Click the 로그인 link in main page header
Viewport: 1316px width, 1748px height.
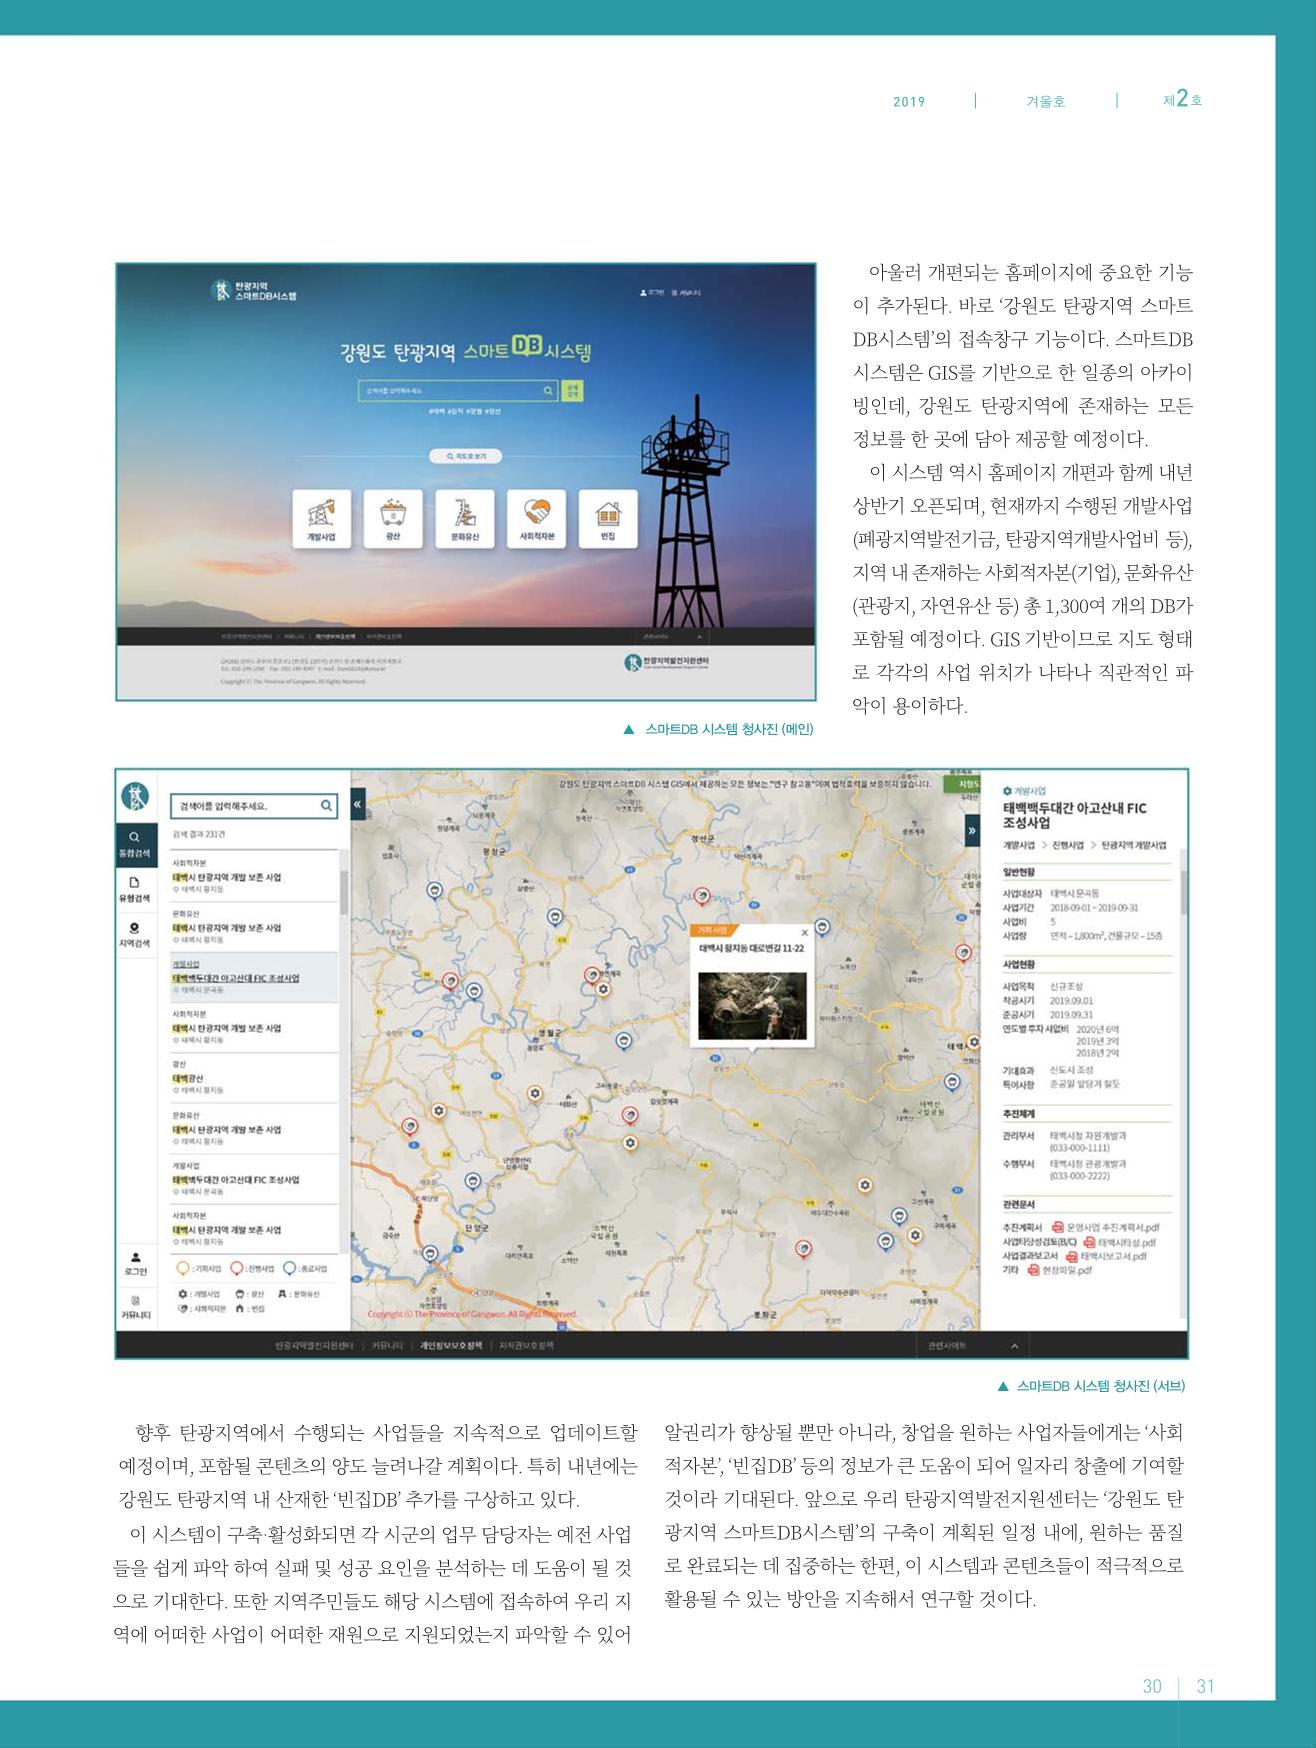click(x=651, y=293)
